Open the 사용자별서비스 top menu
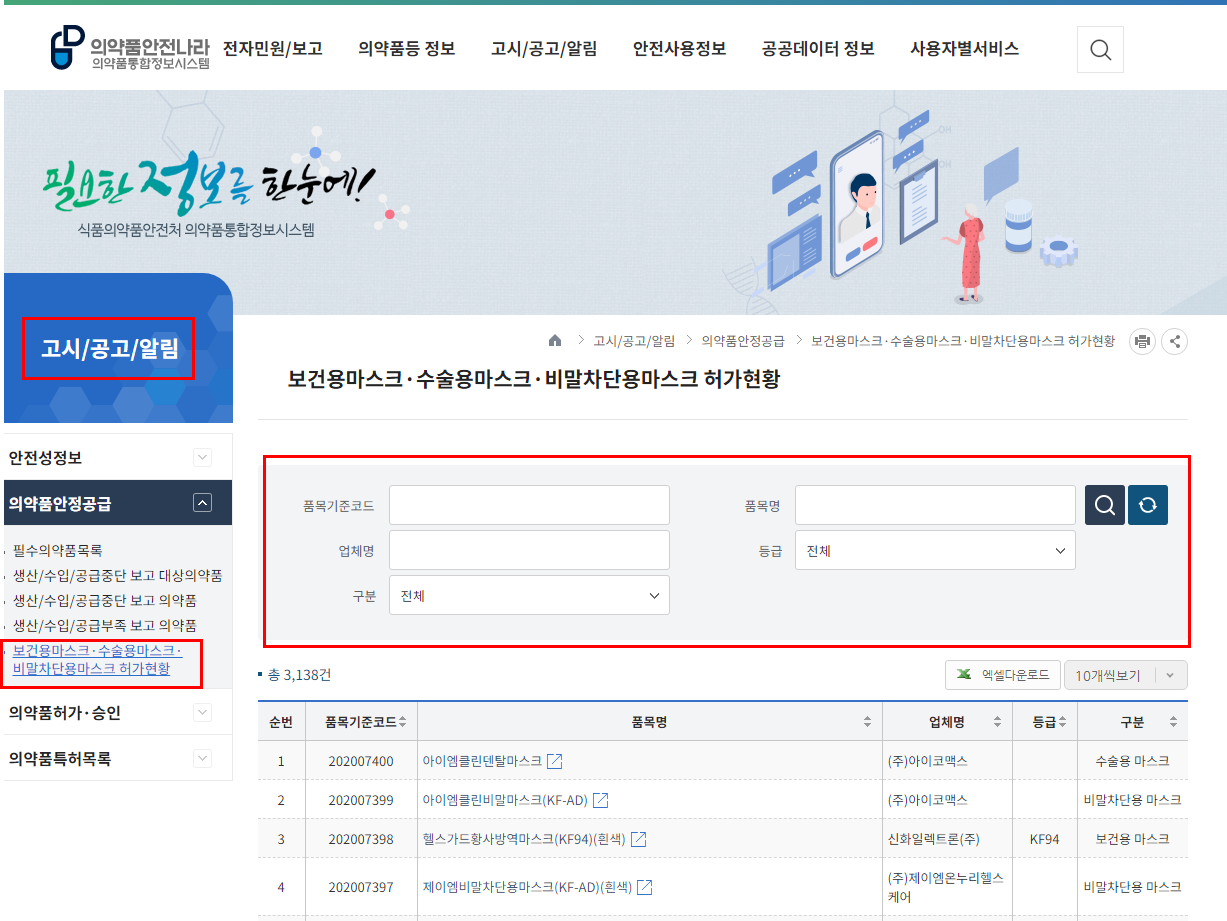The height and width of the screenshot is (921, 1227). click(x=964, y=49)
